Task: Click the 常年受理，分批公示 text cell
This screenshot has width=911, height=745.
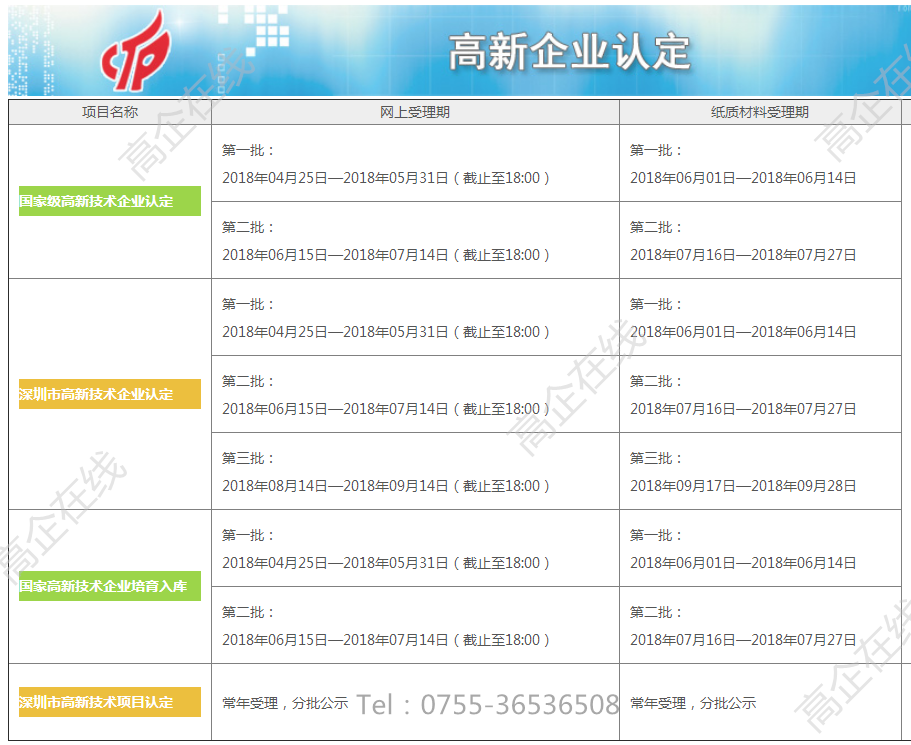Action: (286, 703)
